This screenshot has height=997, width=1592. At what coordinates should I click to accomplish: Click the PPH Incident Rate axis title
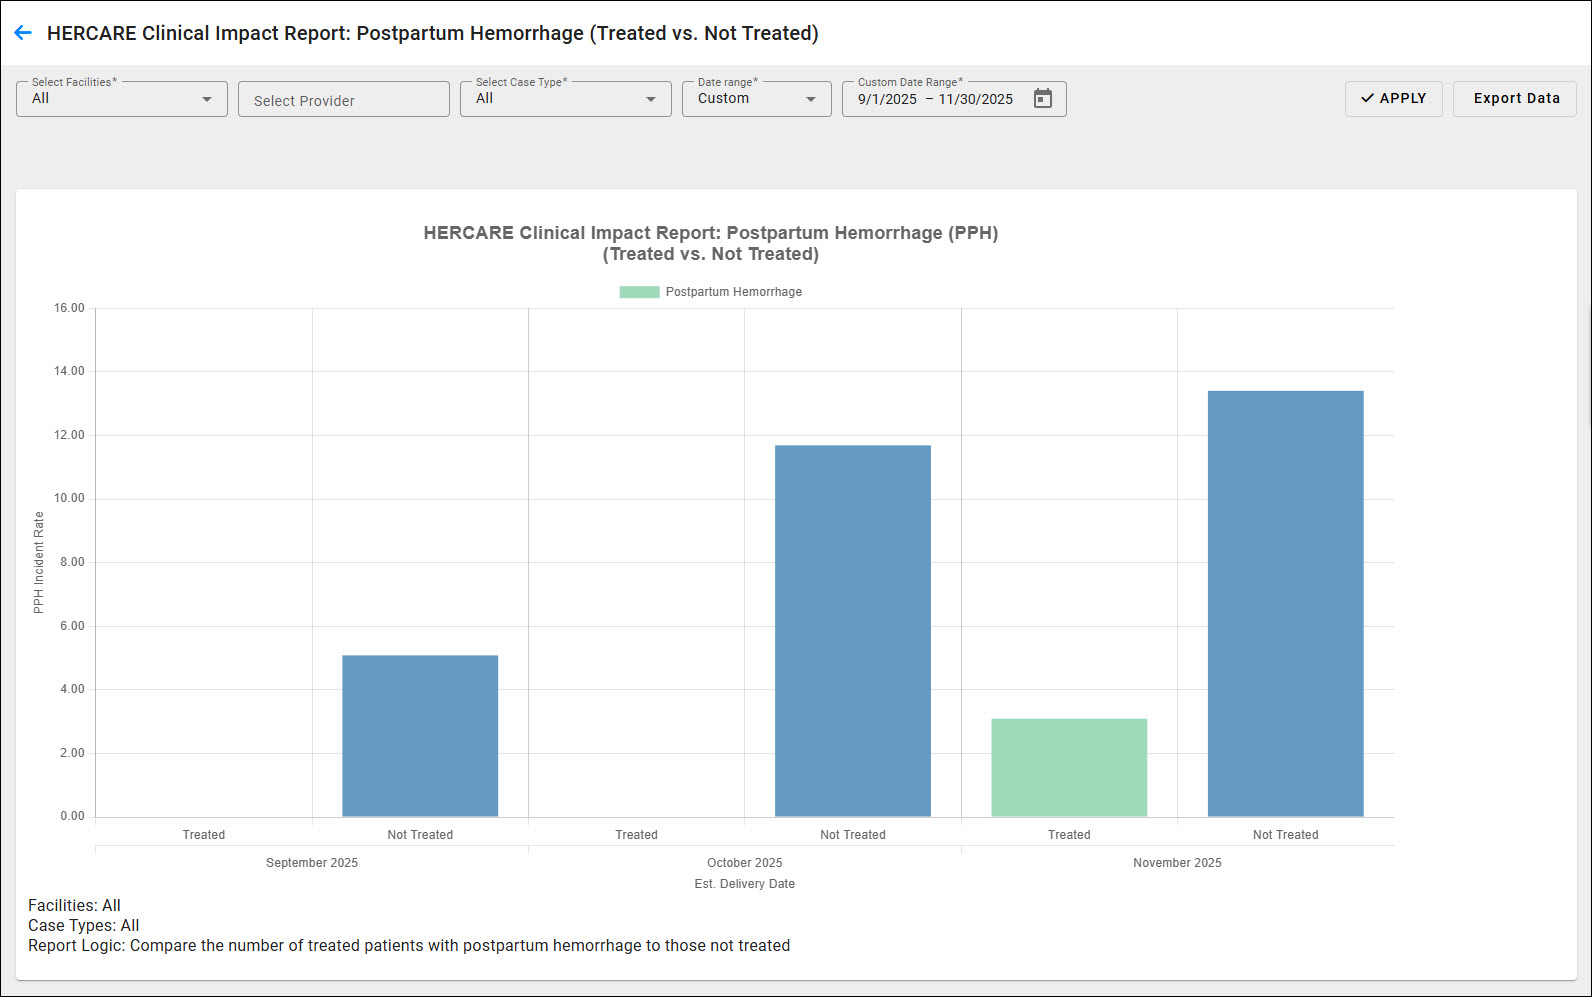(39, 562)
